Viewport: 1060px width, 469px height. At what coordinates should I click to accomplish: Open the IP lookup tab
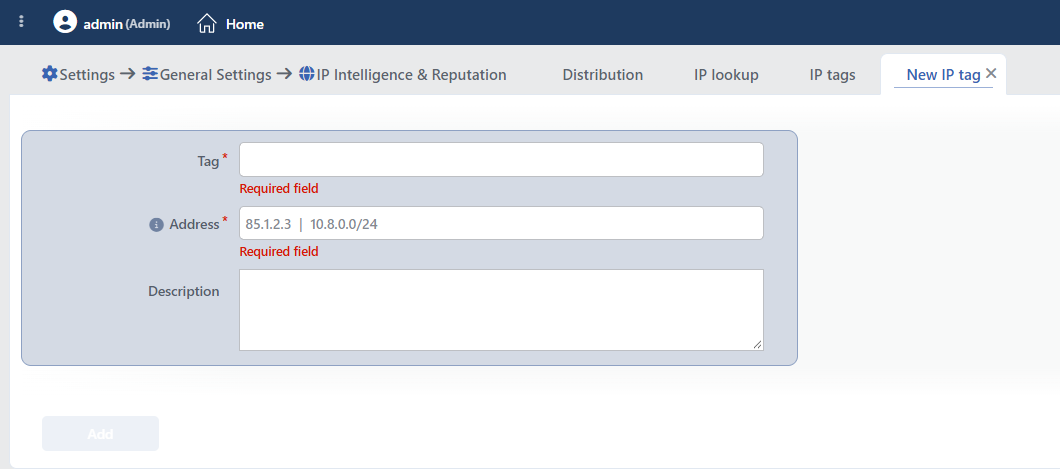coord(726,75)
